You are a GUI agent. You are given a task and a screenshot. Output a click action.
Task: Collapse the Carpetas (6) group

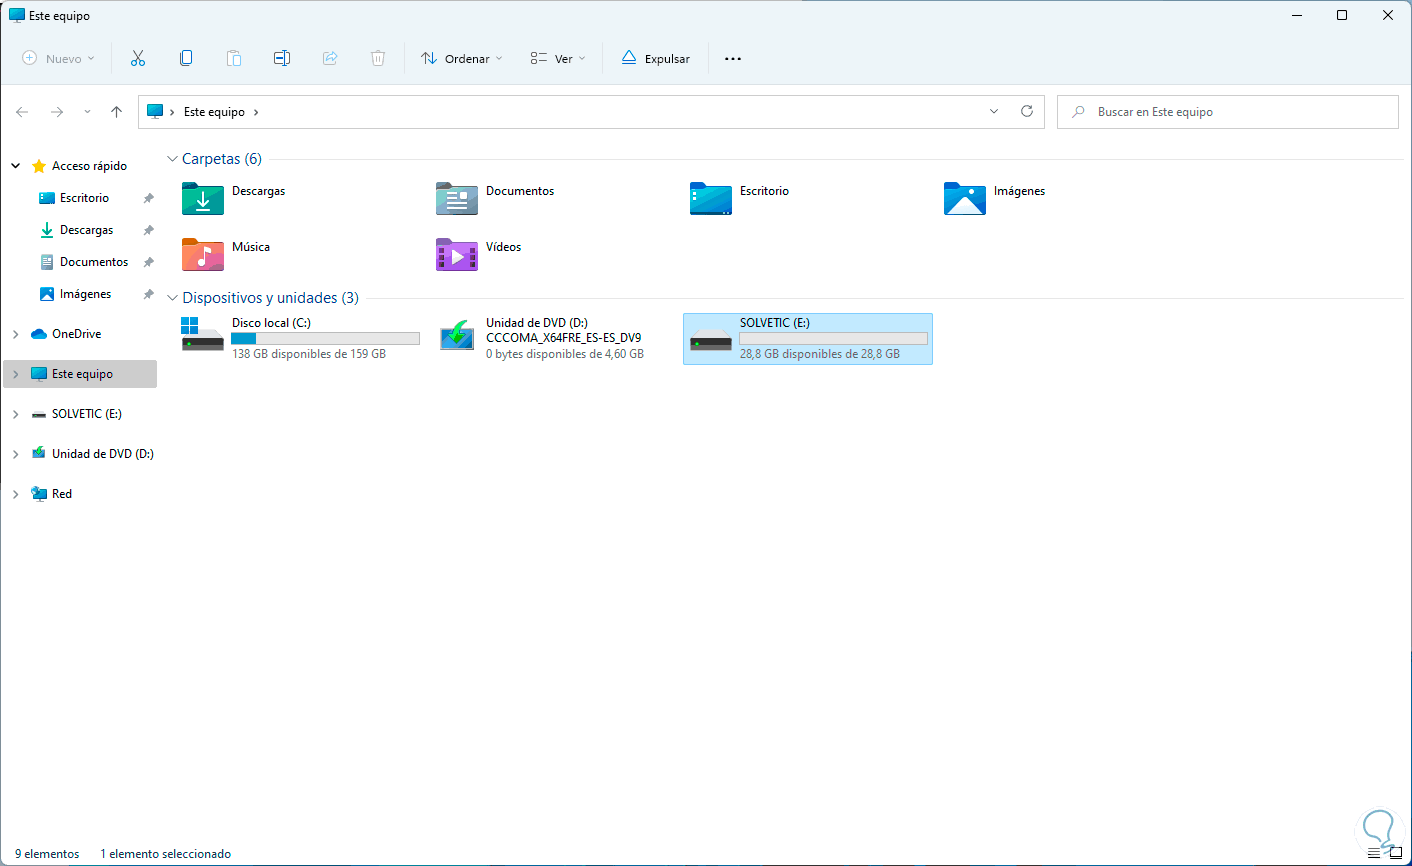[x=173, y=159]
